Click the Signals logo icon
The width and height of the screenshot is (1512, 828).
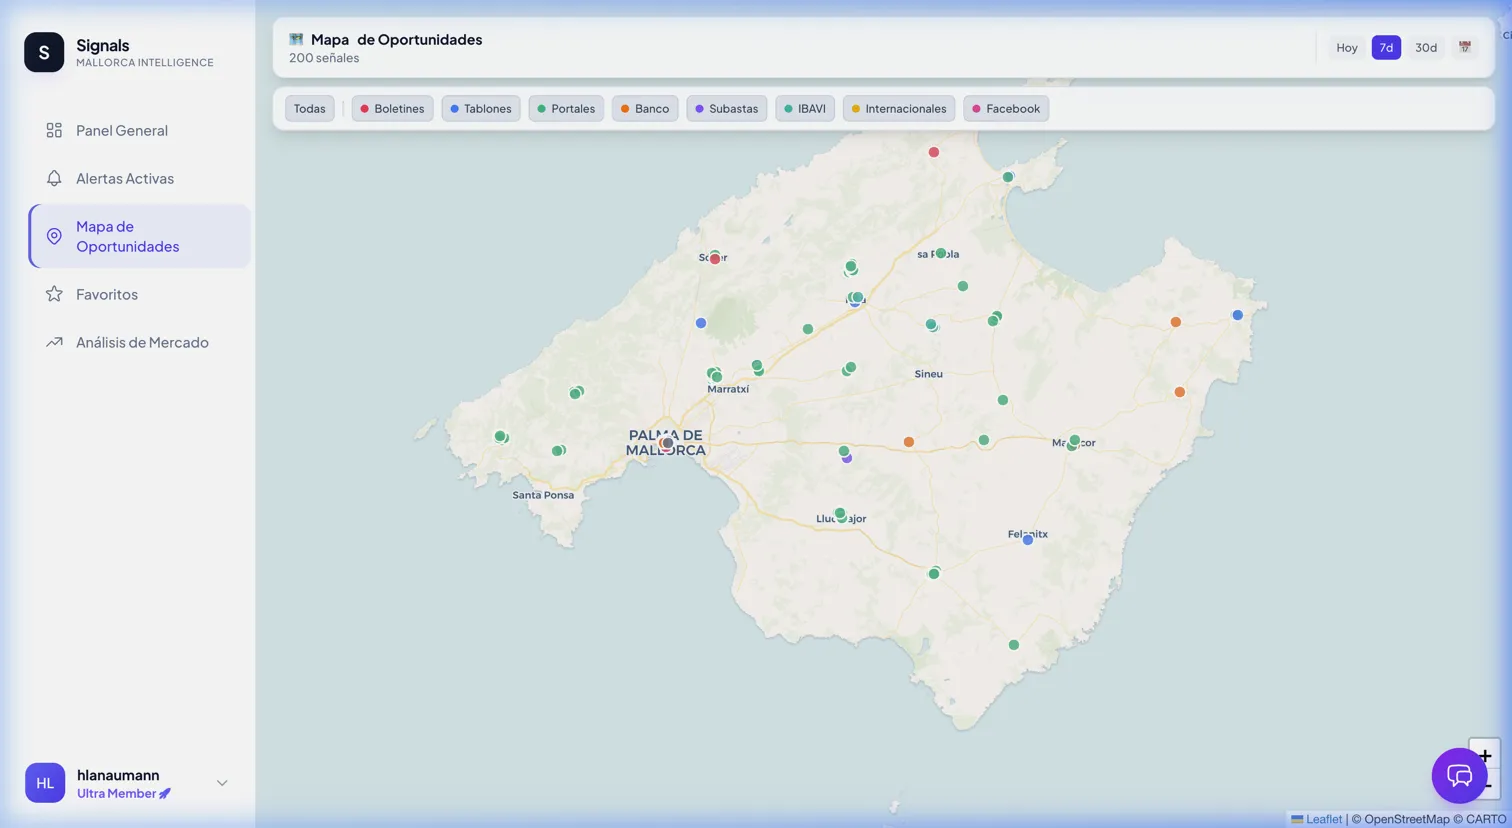(44, 52)
